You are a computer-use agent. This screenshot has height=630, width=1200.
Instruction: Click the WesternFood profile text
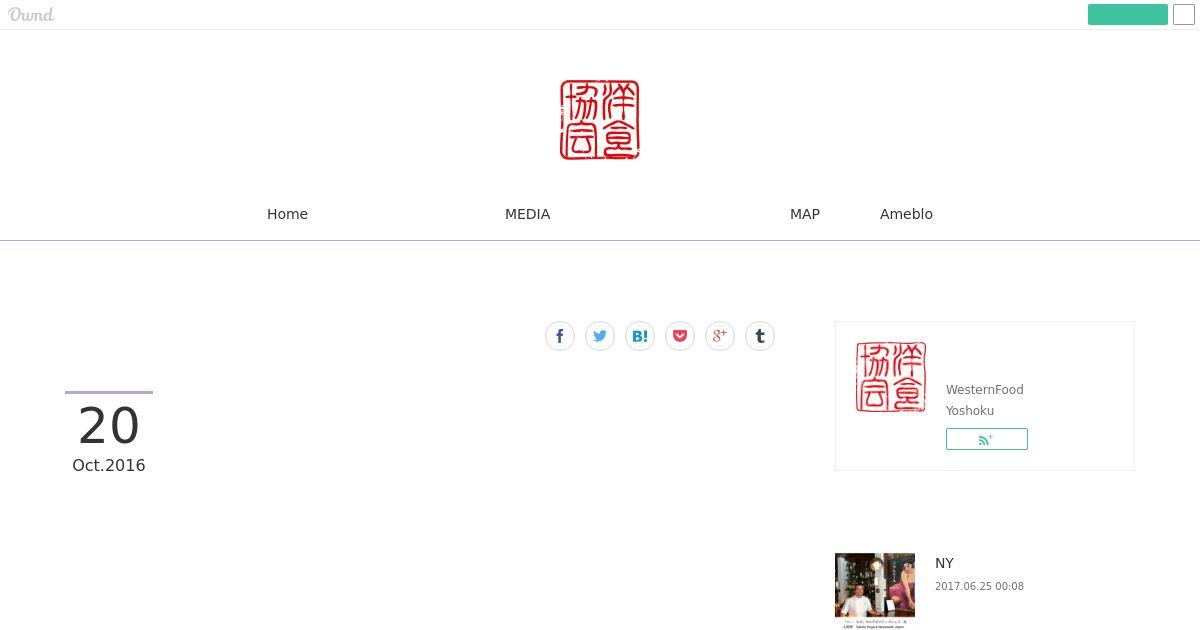[985, 390]
